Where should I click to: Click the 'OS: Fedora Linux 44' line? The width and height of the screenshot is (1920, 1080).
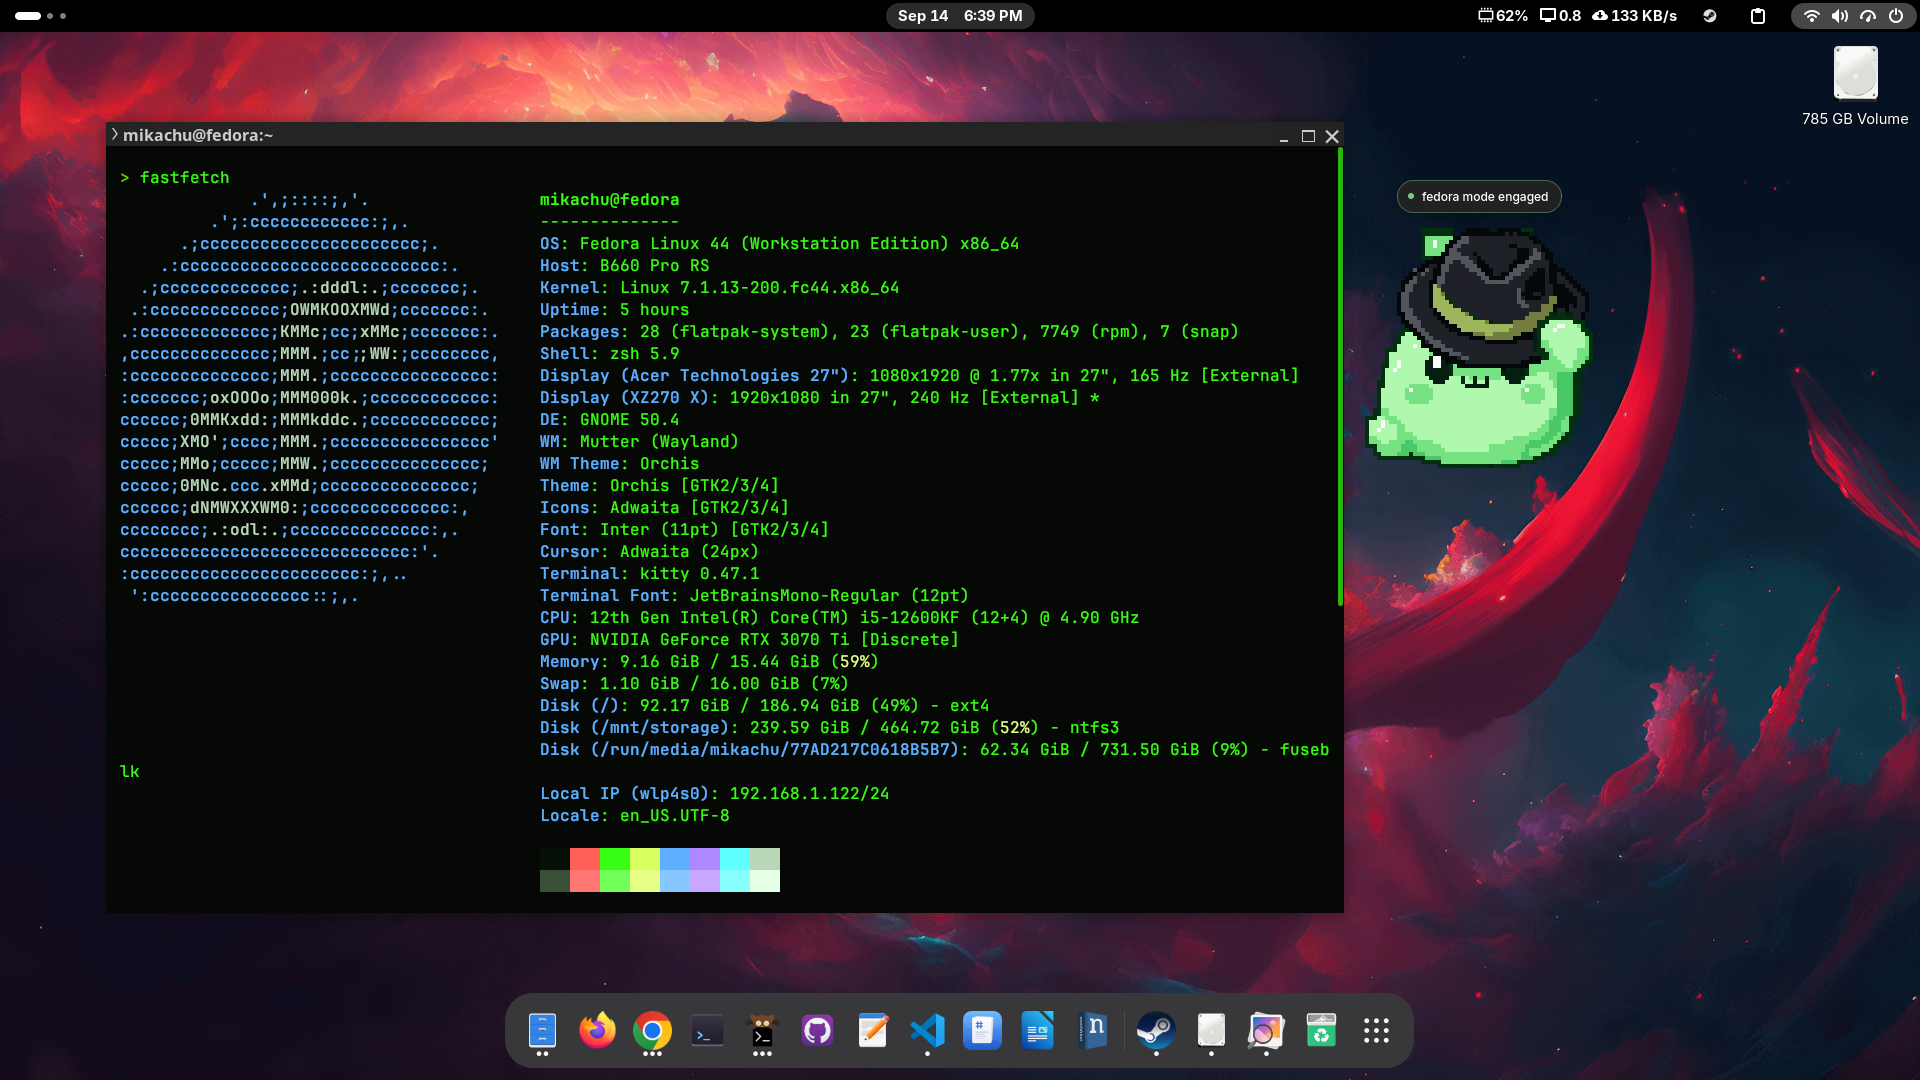[x=780, y=244]
